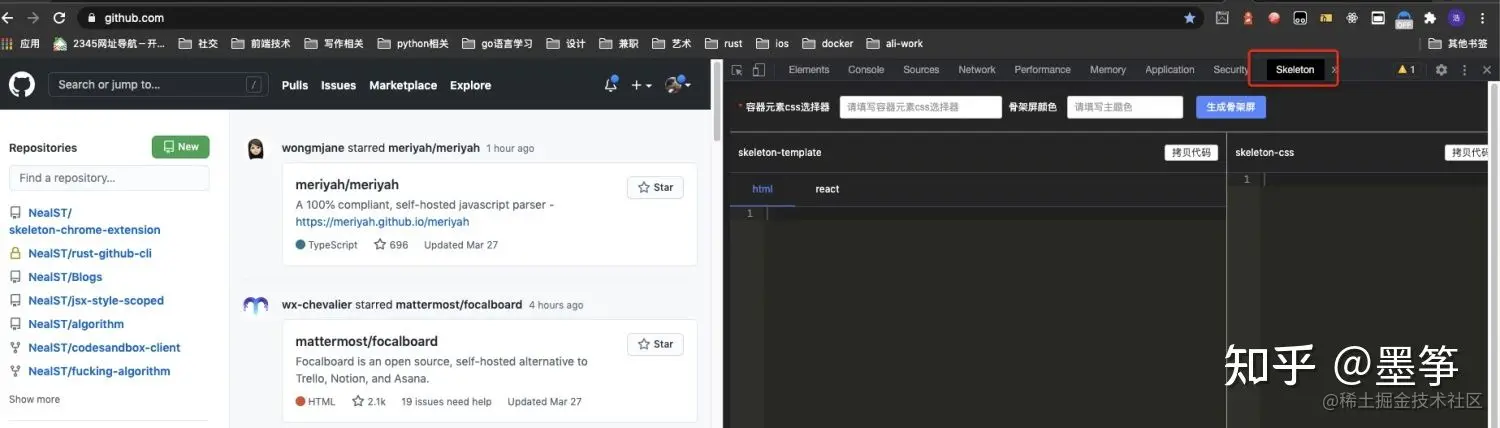Open GitHub notifications bell

pos(611,85)
